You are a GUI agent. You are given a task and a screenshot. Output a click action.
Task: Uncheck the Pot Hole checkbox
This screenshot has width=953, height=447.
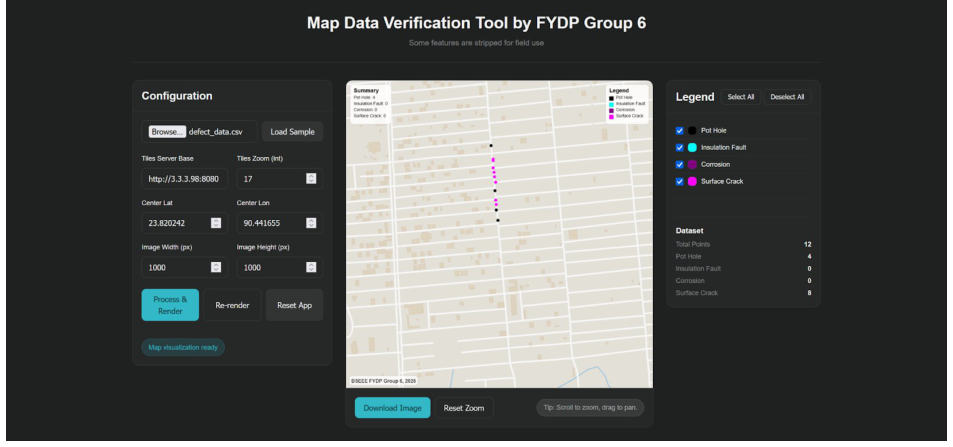click(679, 131)
